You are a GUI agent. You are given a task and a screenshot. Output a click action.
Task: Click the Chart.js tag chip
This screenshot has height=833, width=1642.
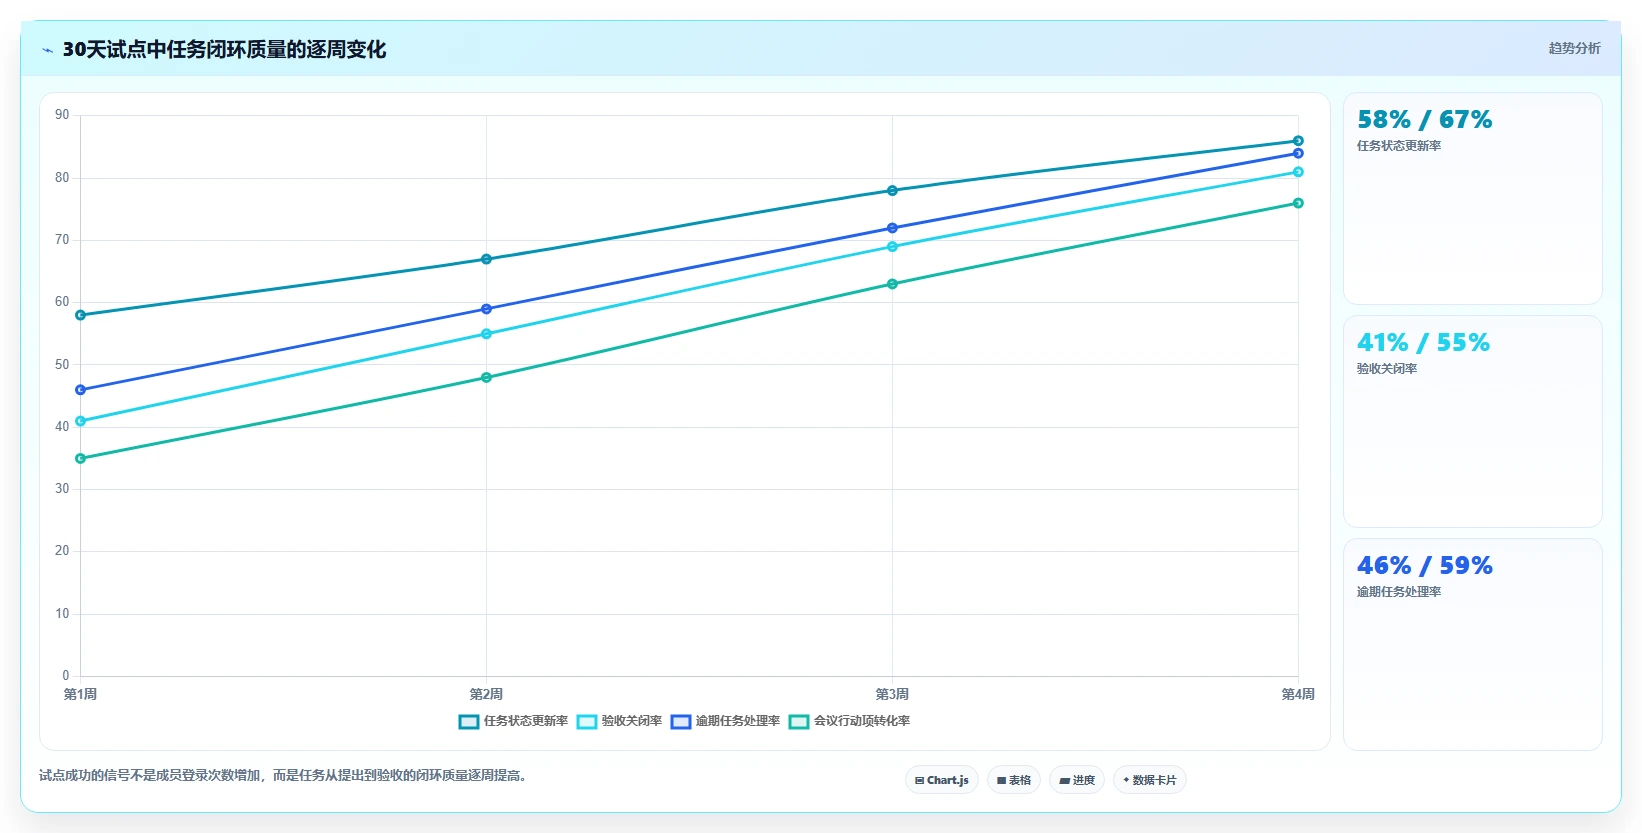click(x=942, y=780)
